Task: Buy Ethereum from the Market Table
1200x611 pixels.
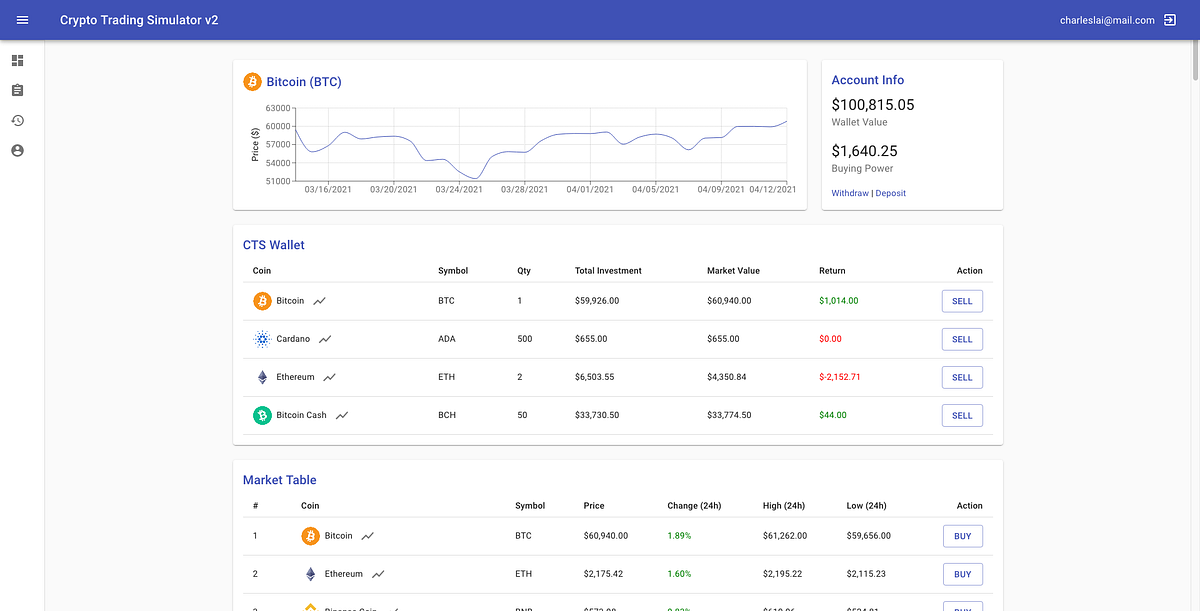Action: click(x=962, y=573)
